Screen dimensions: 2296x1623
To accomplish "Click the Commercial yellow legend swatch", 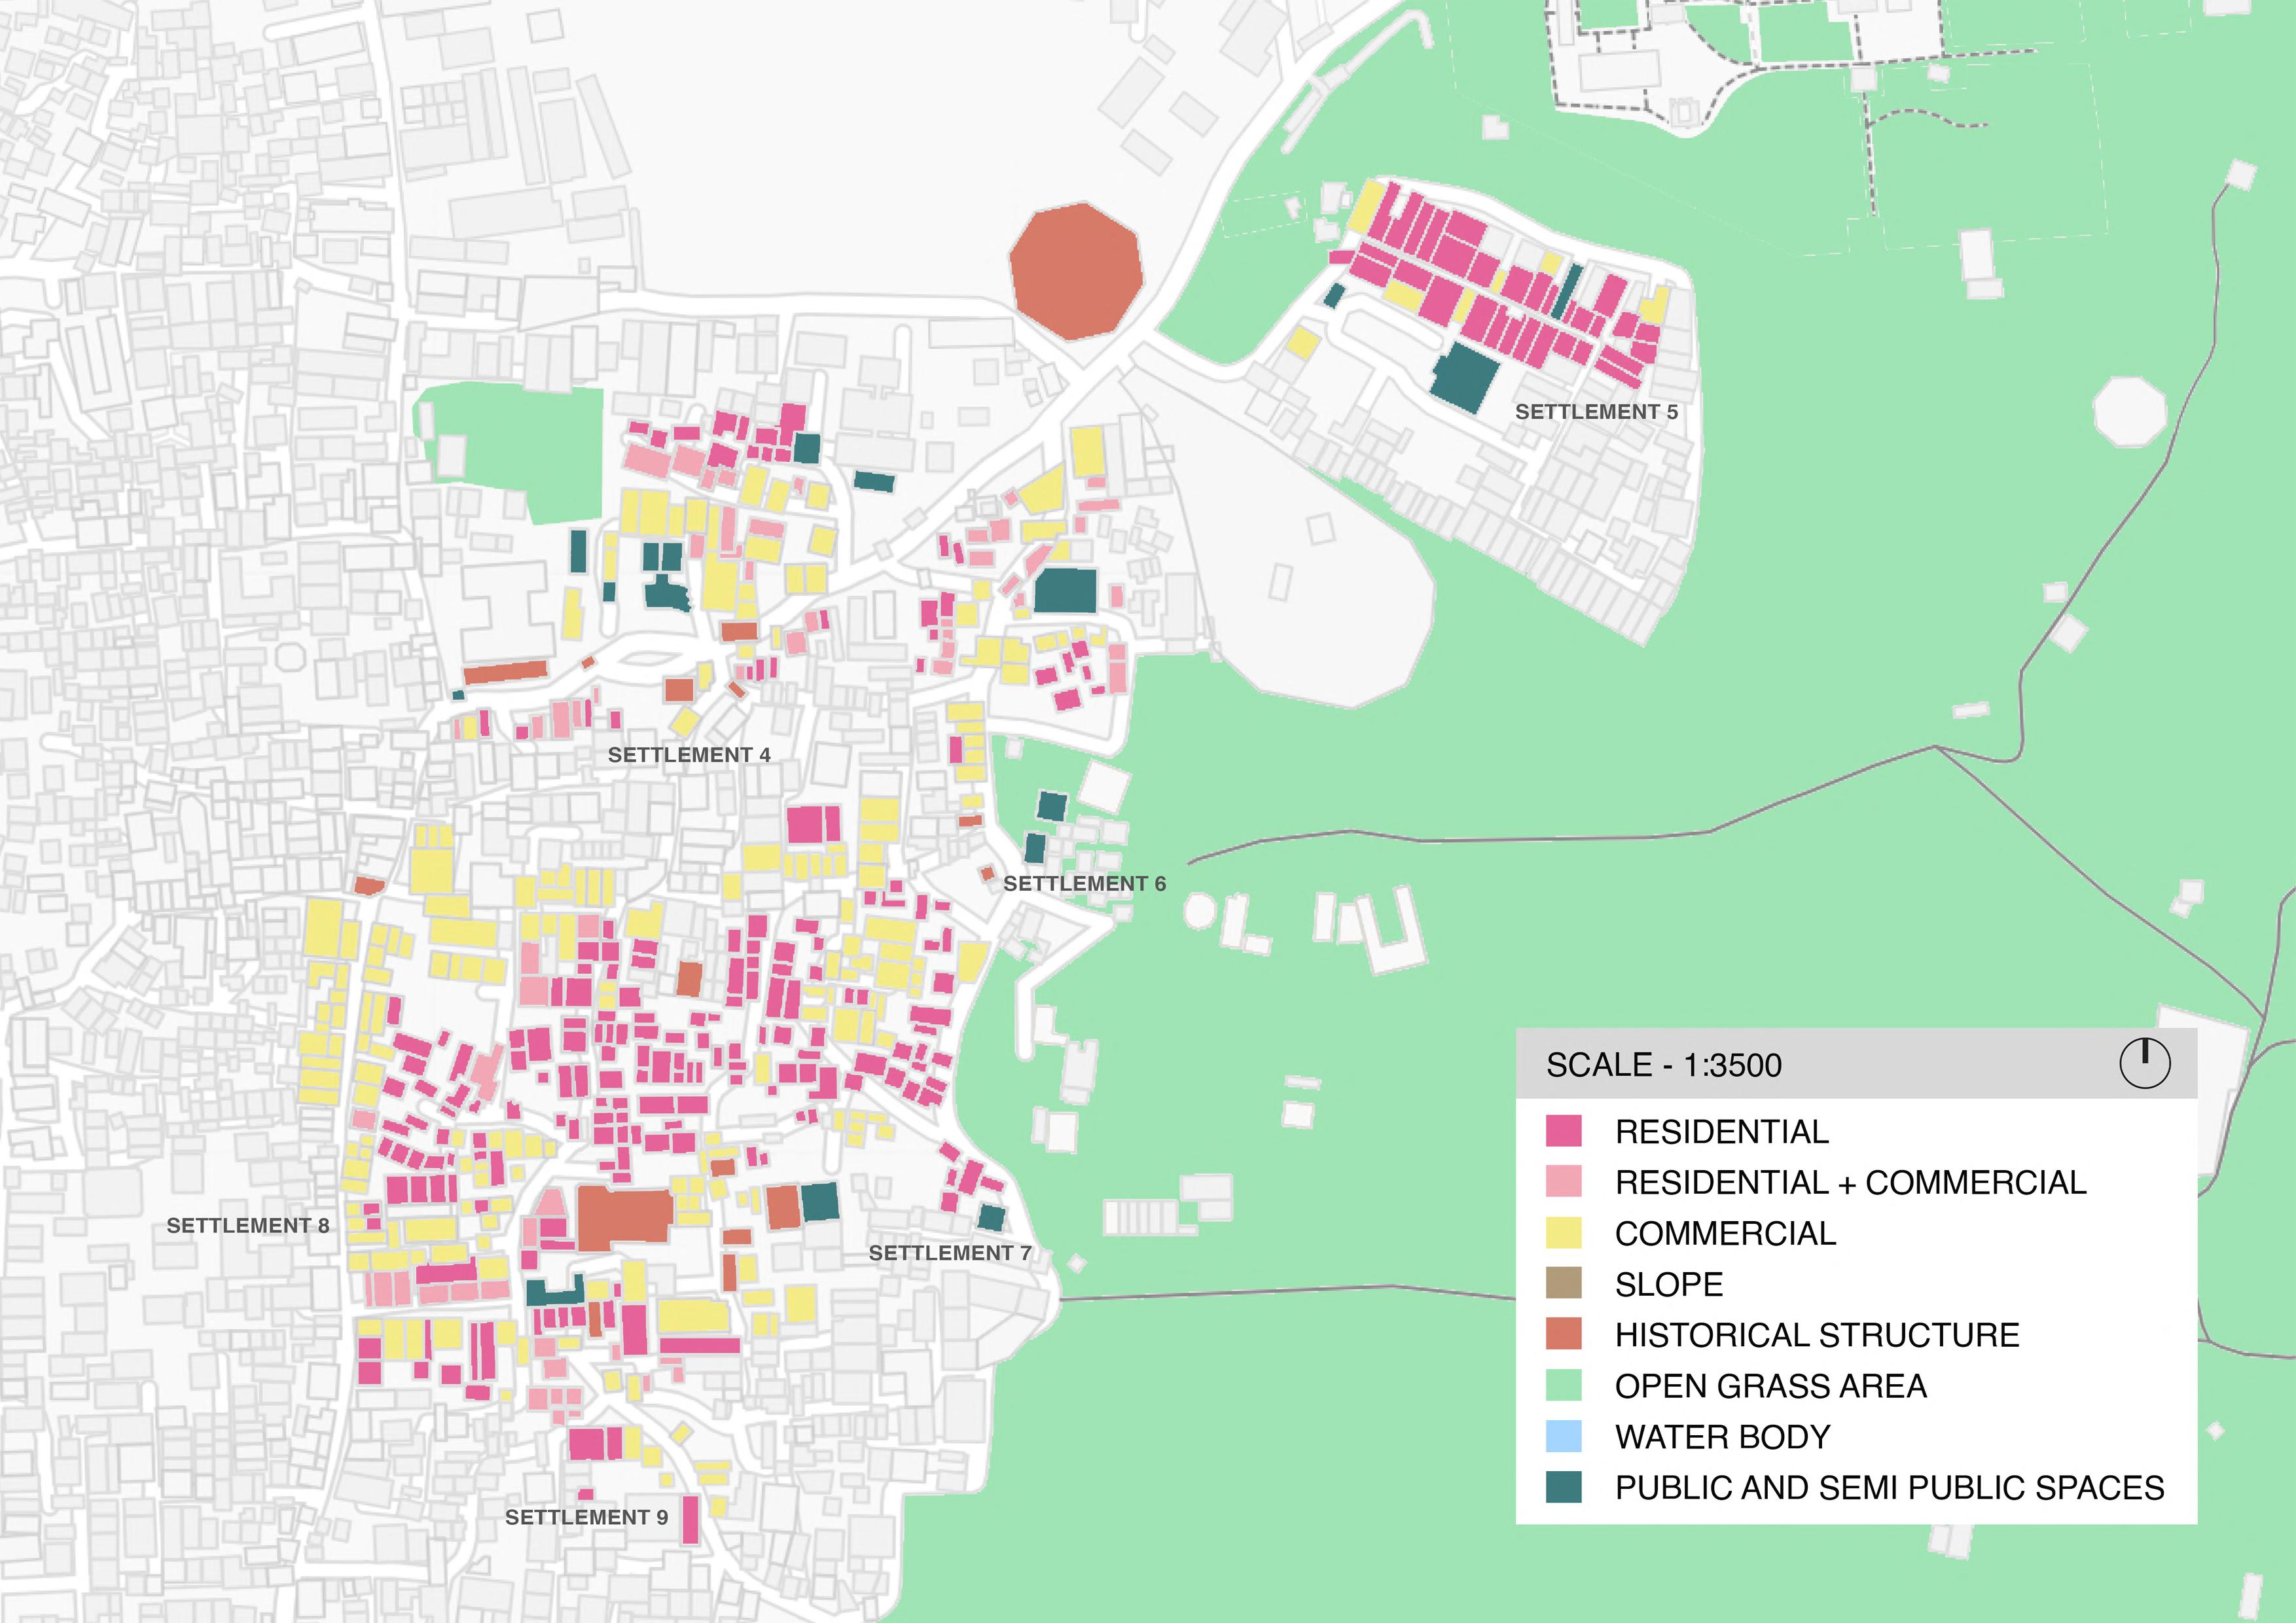I will [x=1564, y=1233].
